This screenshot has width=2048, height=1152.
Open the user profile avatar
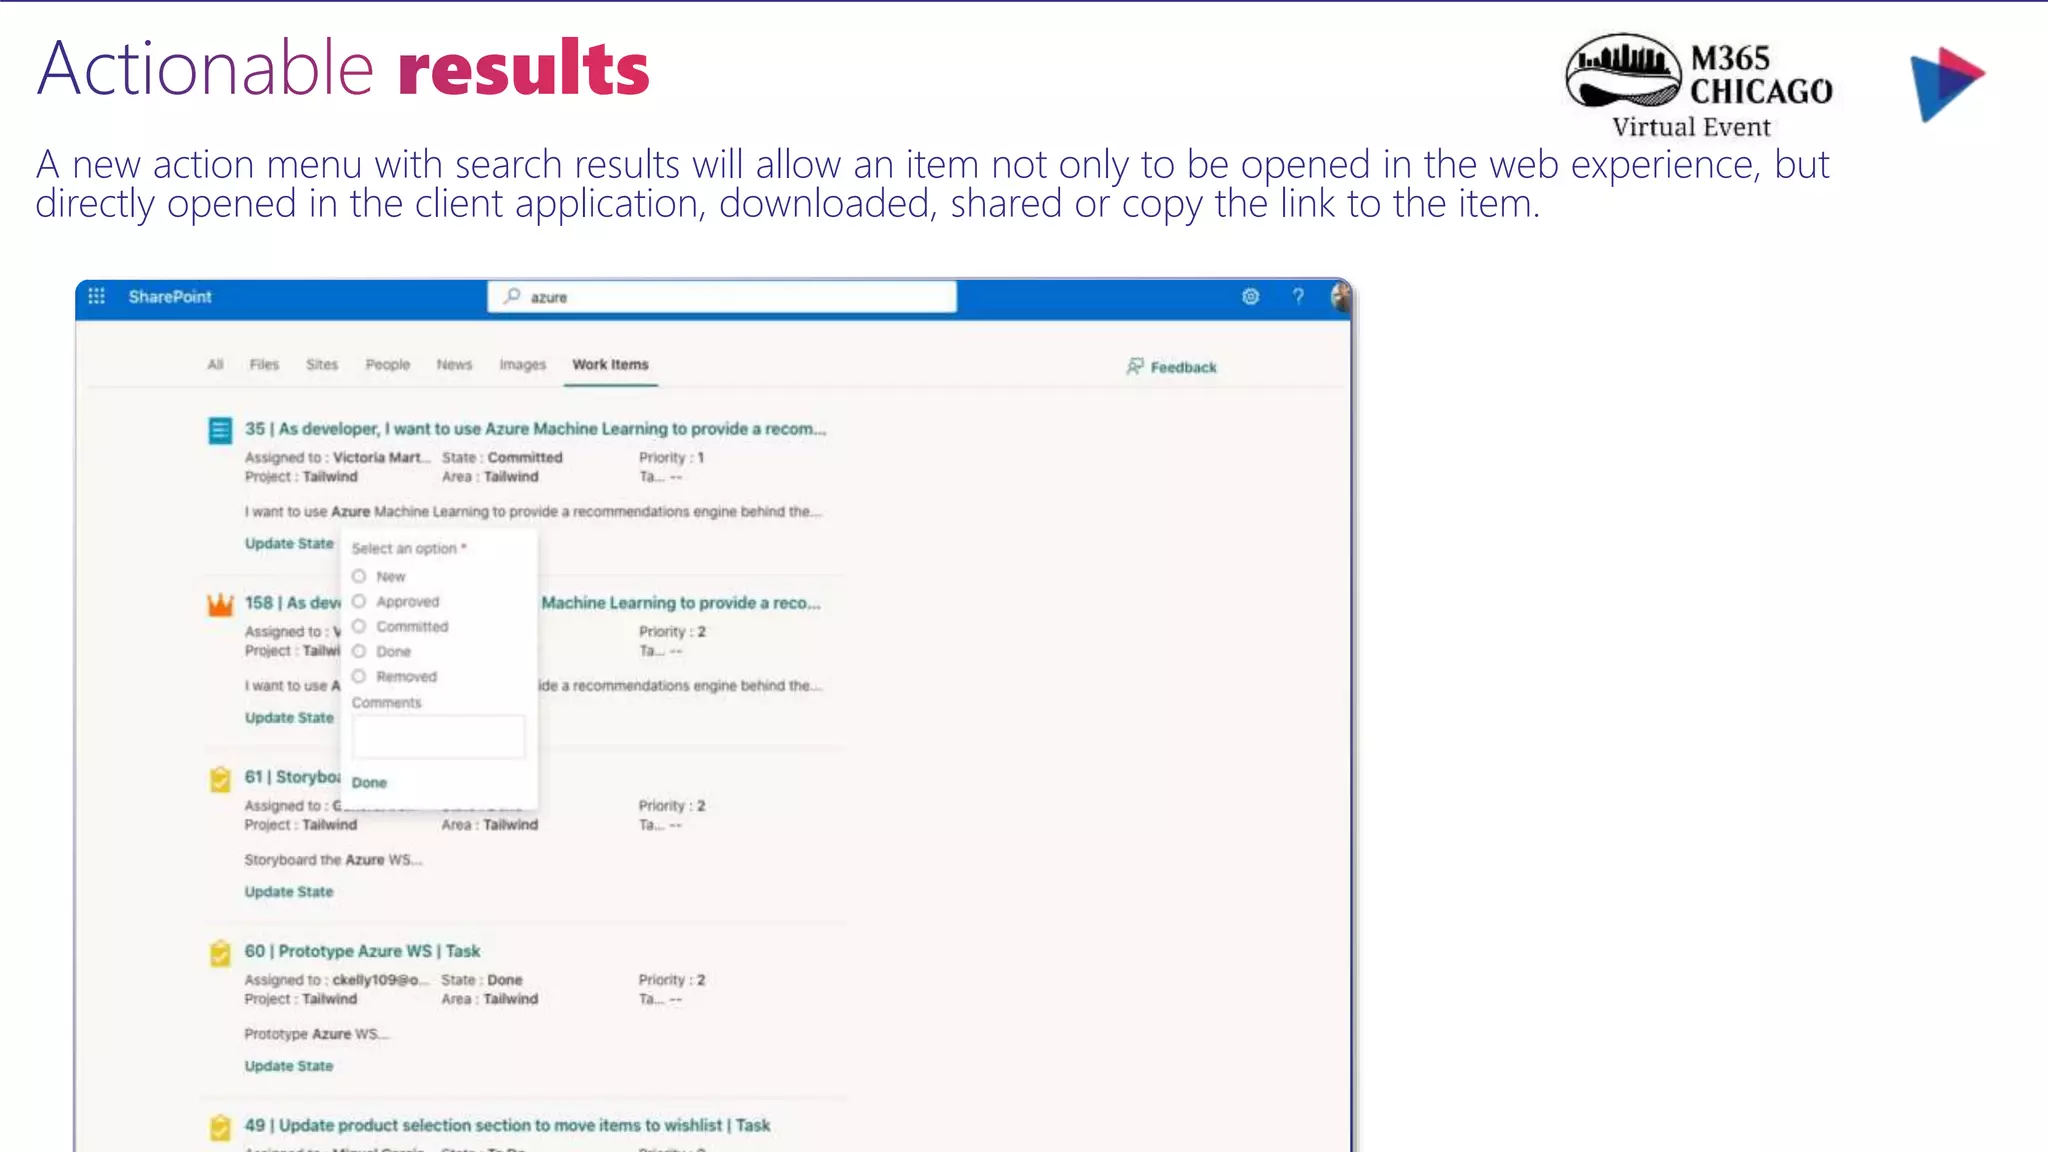point(1341,296)
